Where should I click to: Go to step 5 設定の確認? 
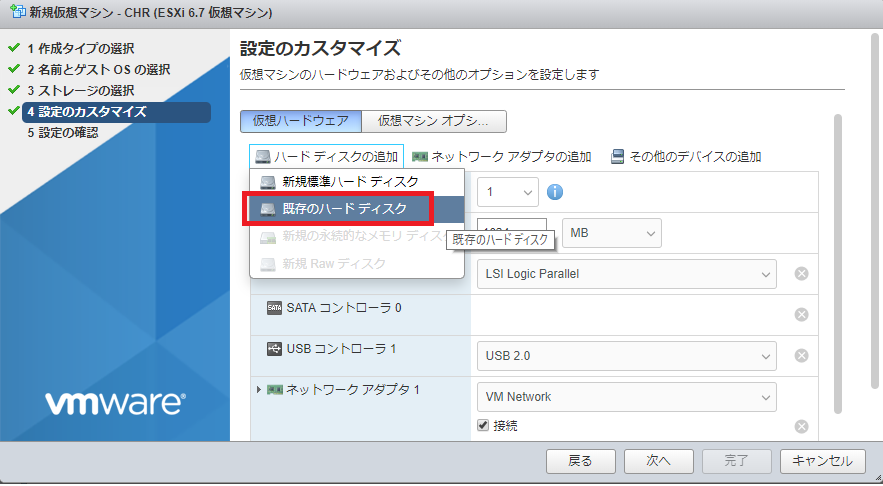tap(63, 133)
